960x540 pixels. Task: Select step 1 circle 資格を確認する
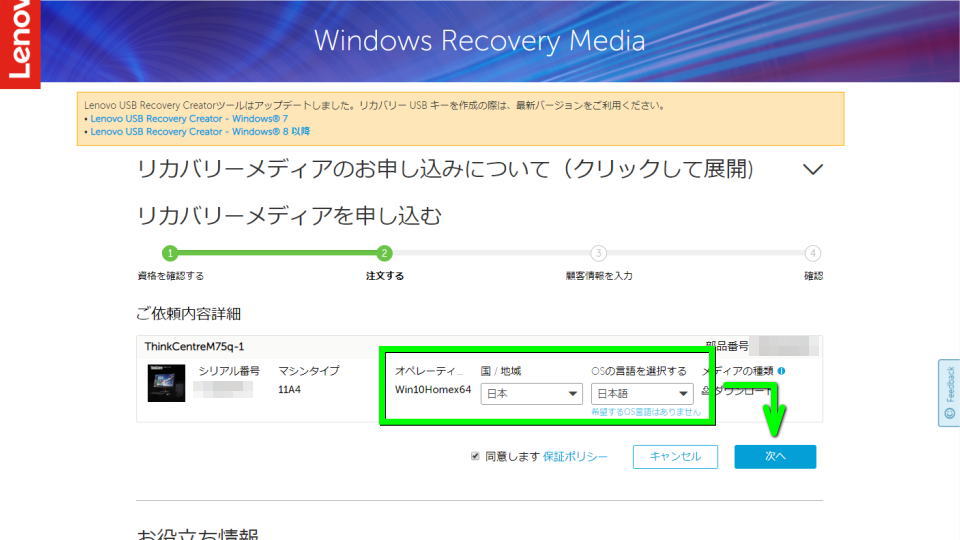pyautogui.click(x=170, y=253)
